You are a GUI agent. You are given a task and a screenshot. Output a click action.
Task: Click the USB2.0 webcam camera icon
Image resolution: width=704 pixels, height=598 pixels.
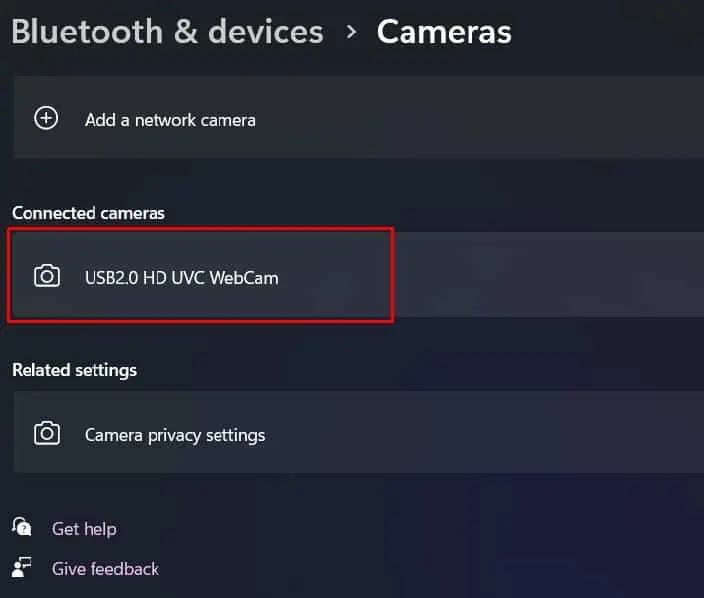coord(47,276)
